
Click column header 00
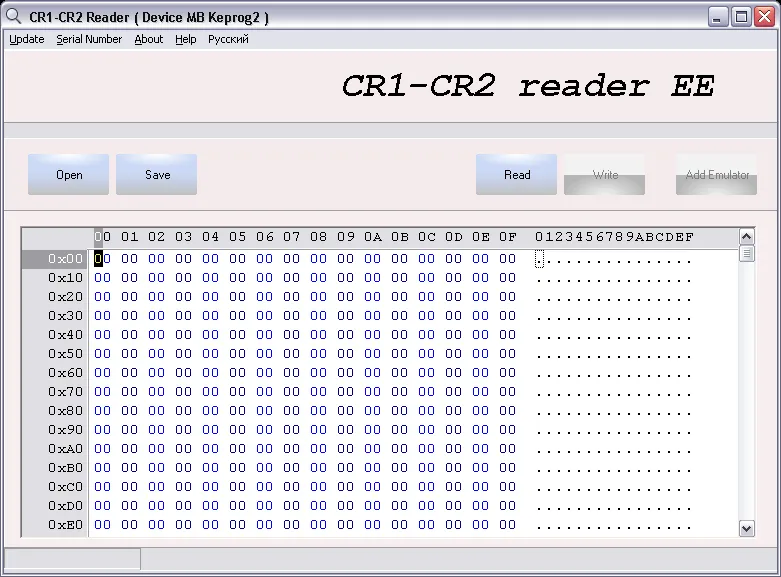pos(103,237)
